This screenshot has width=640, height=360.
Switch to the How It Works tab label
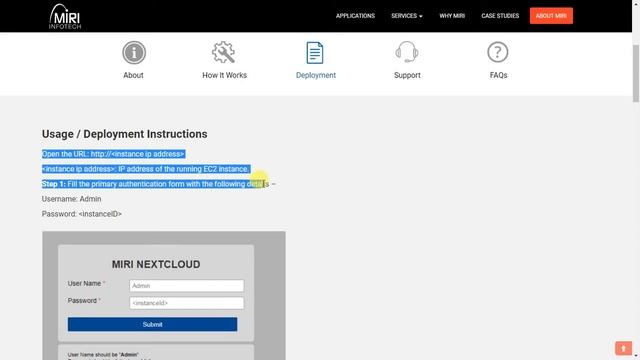(x=224, y=75)
